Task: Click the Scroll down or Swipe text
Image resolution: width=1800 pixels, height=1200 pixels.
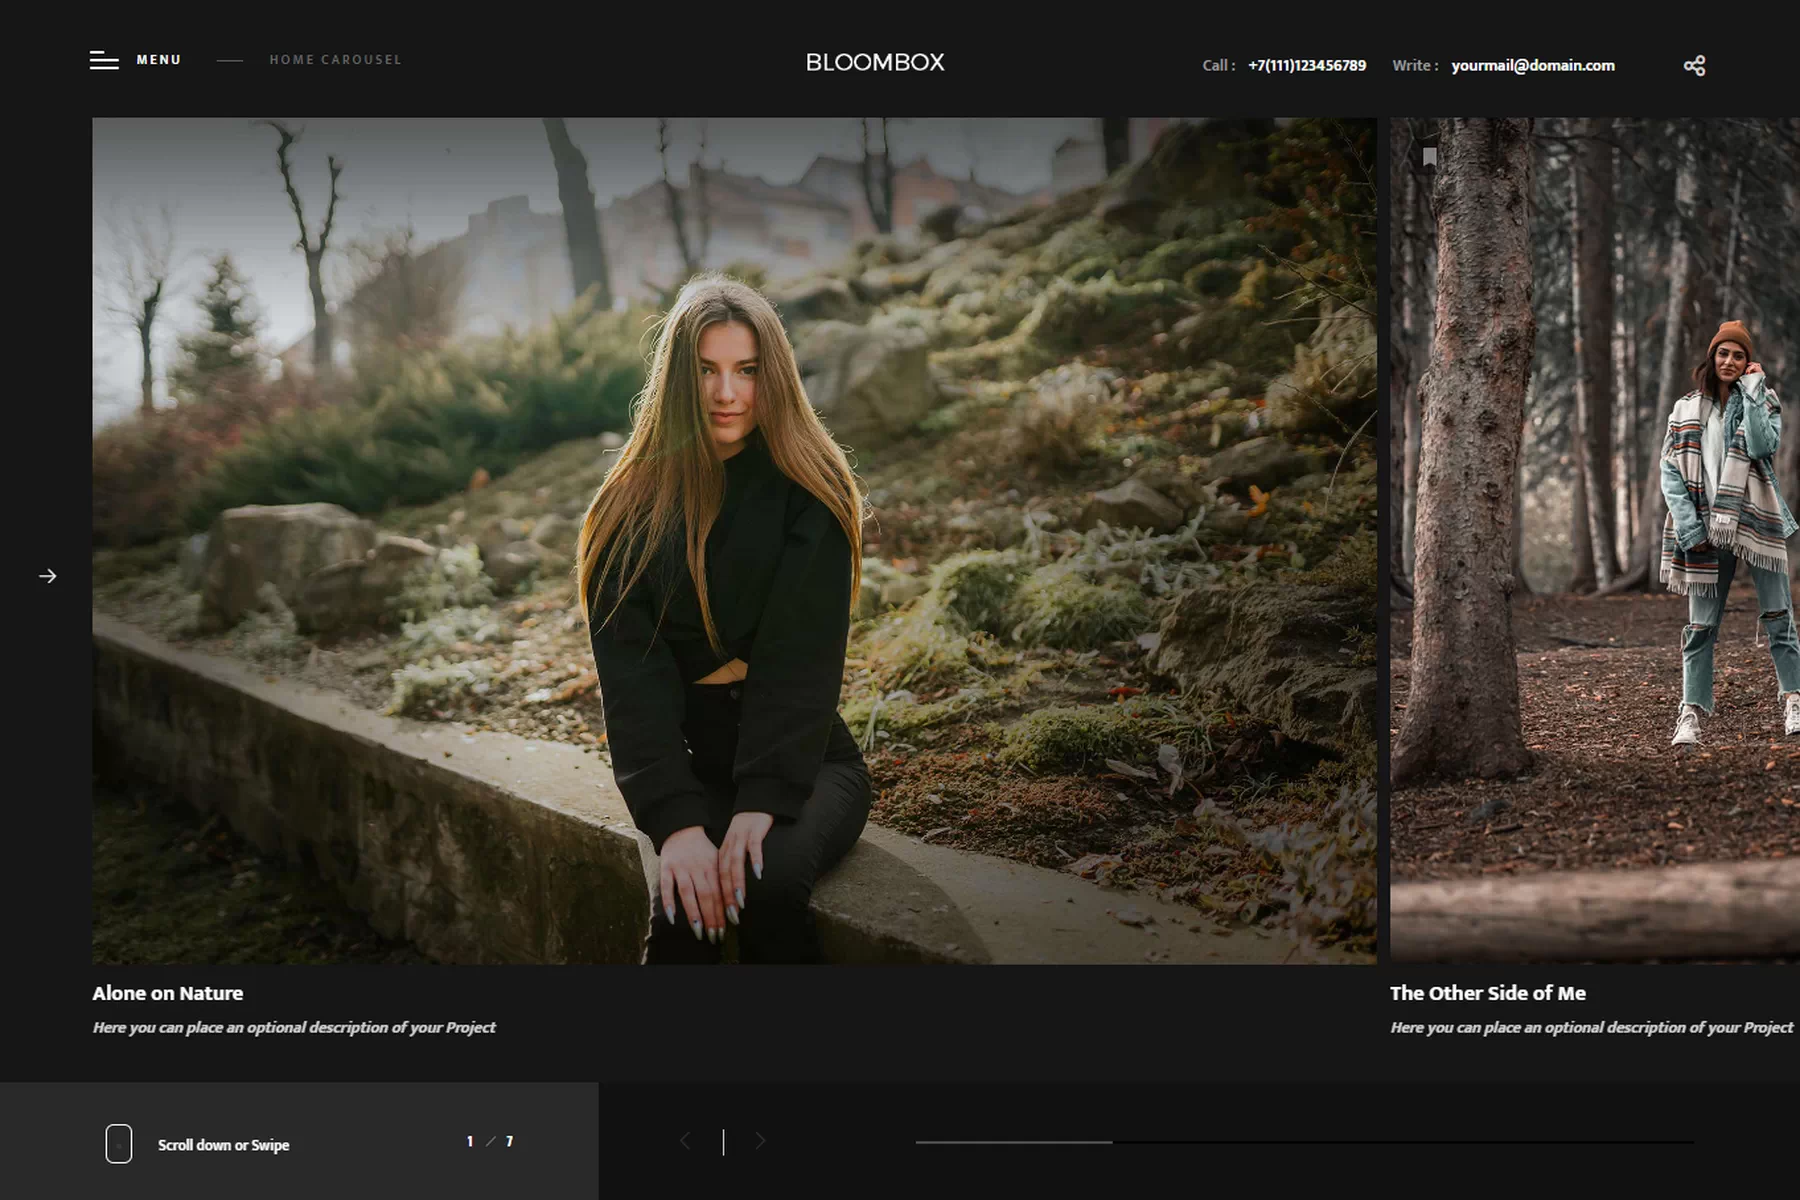Action: tap(223, 1145)
